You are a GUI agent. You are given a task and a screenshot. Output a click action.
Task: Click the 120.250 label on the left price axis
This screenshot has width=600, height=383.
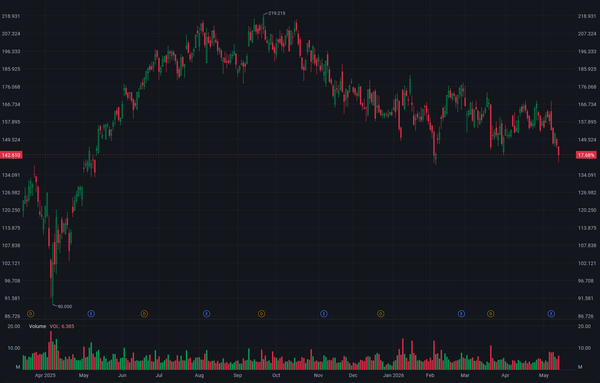[x=11, y=210]
